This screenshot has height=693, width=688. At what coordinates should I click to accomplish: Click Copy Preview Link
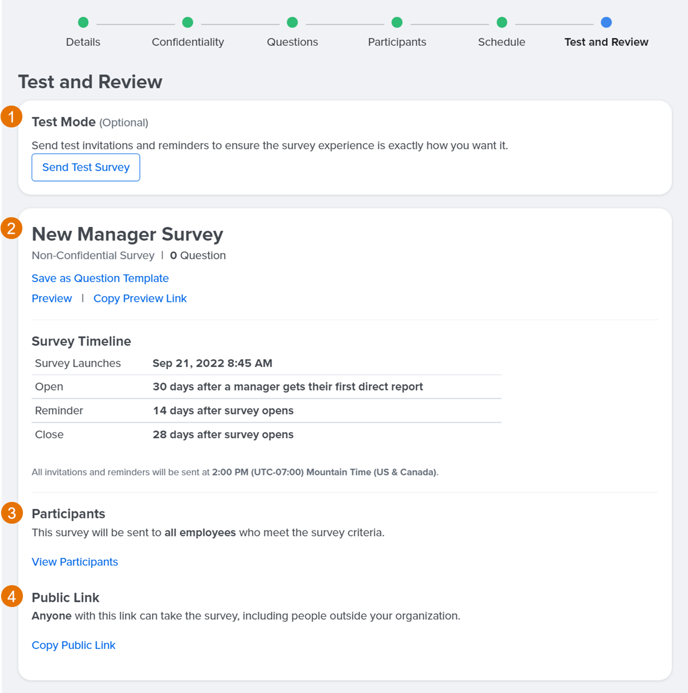tap(140, 299)
